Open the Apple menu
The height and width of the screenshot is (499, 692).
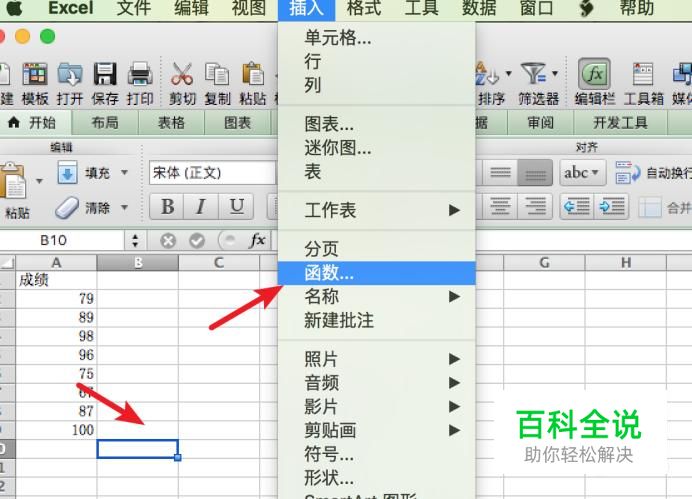pos(15,8)
